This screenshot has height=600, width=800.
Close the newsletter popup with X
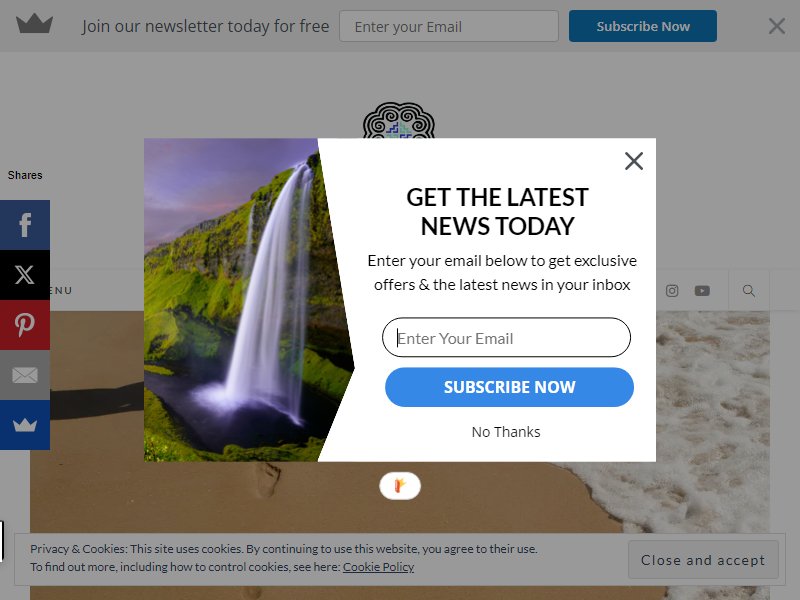tap(634, 161)
